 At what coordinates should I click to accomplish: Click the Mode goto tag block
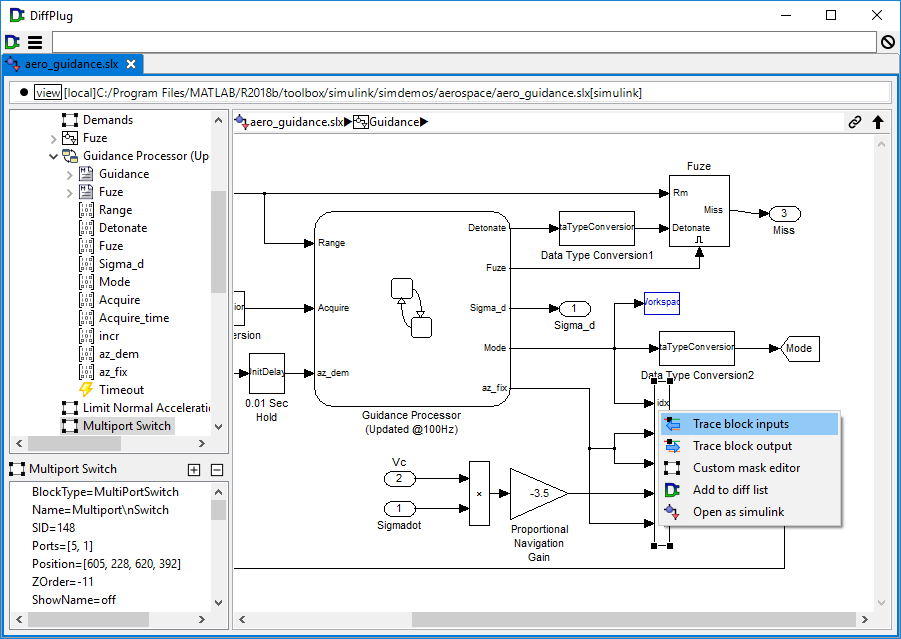point(799,348)
